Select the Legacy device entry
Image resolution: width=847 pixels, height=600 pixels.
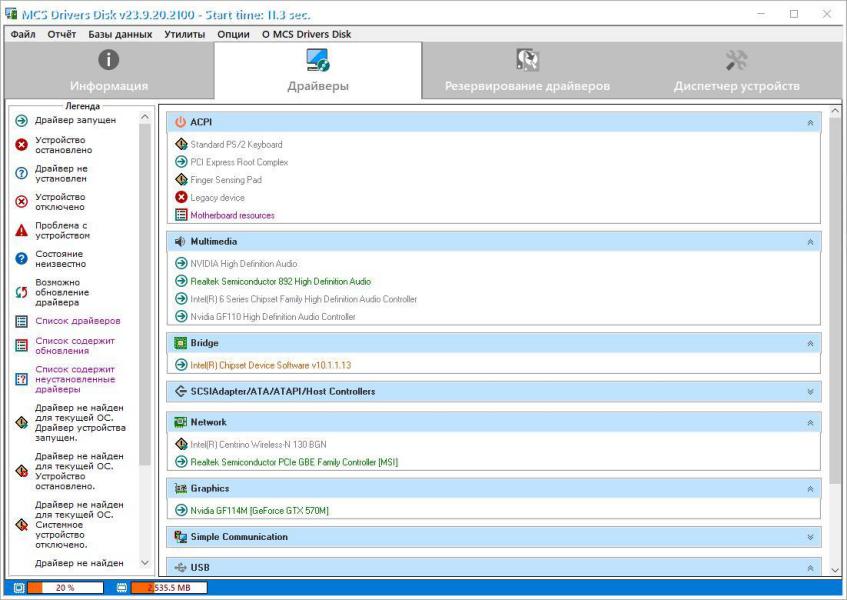click(217, 198)
